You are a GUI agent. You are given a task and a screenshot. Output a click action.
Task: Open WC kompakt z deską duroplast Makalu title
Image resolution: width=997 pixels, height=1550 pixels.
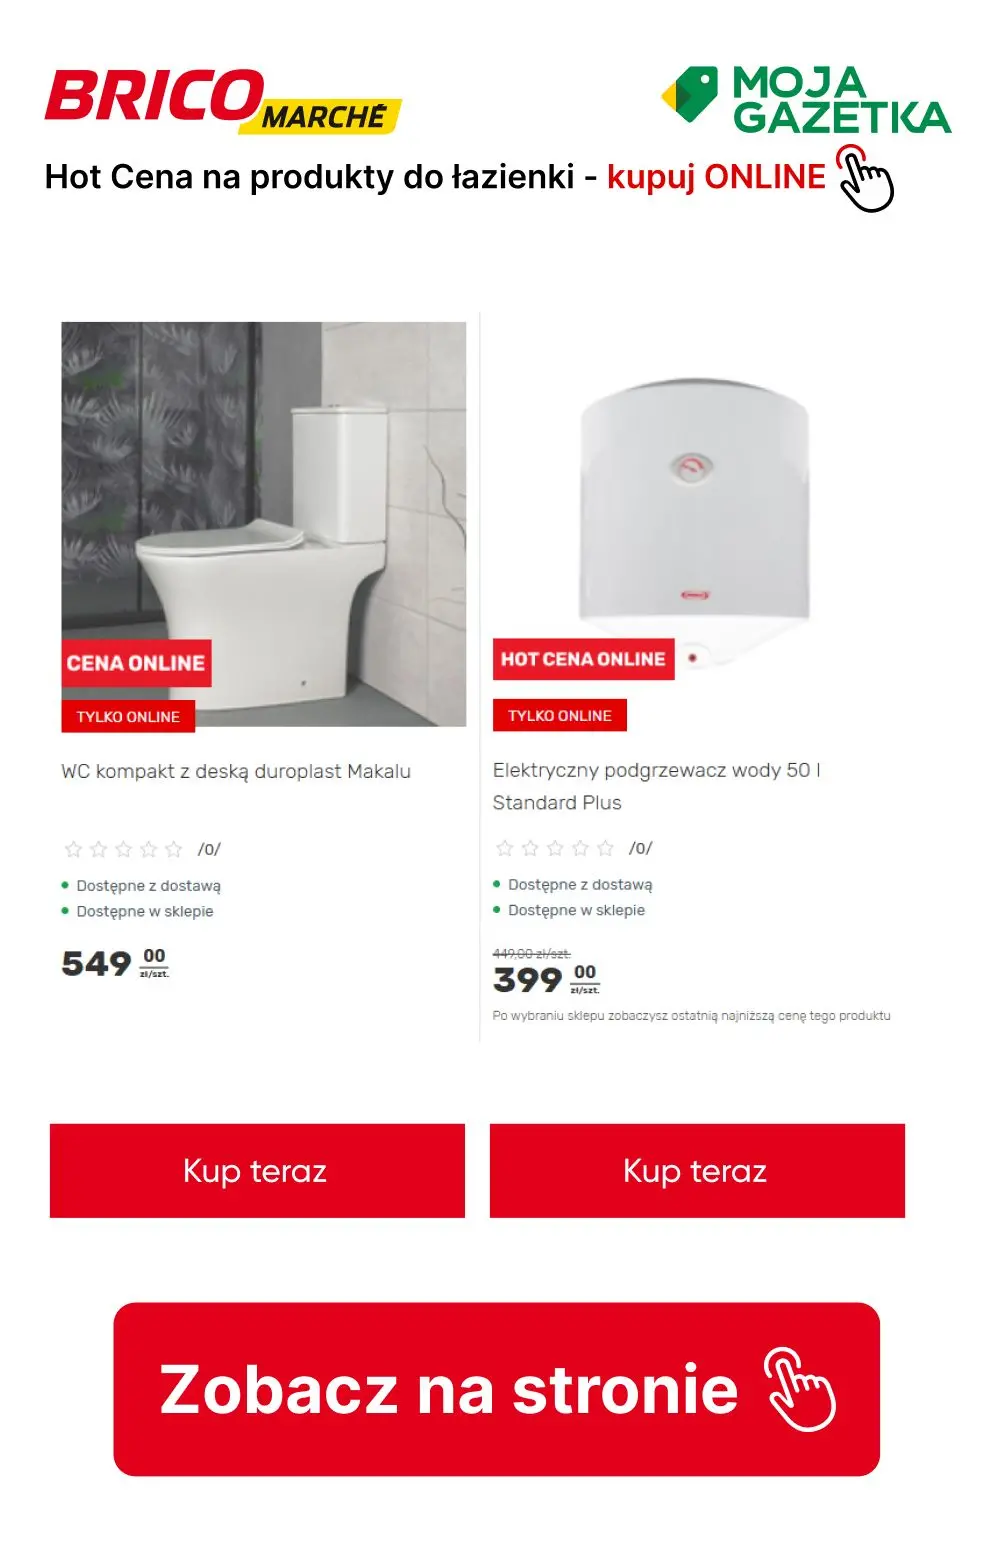[236, 771]
